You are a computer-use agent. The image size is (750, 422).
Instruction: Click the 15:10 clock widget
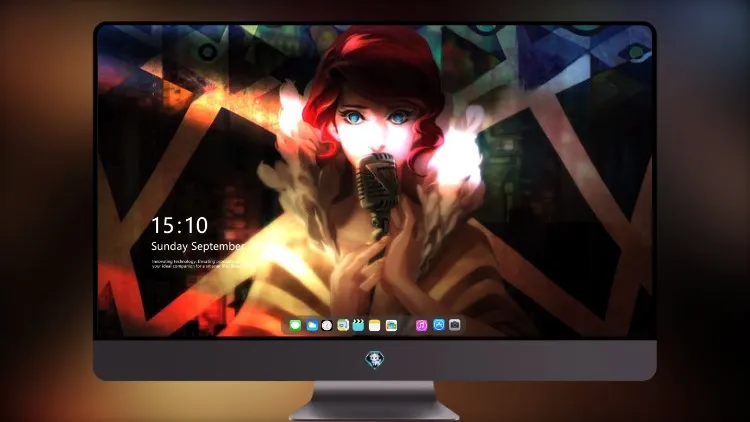tap(179, 225)
